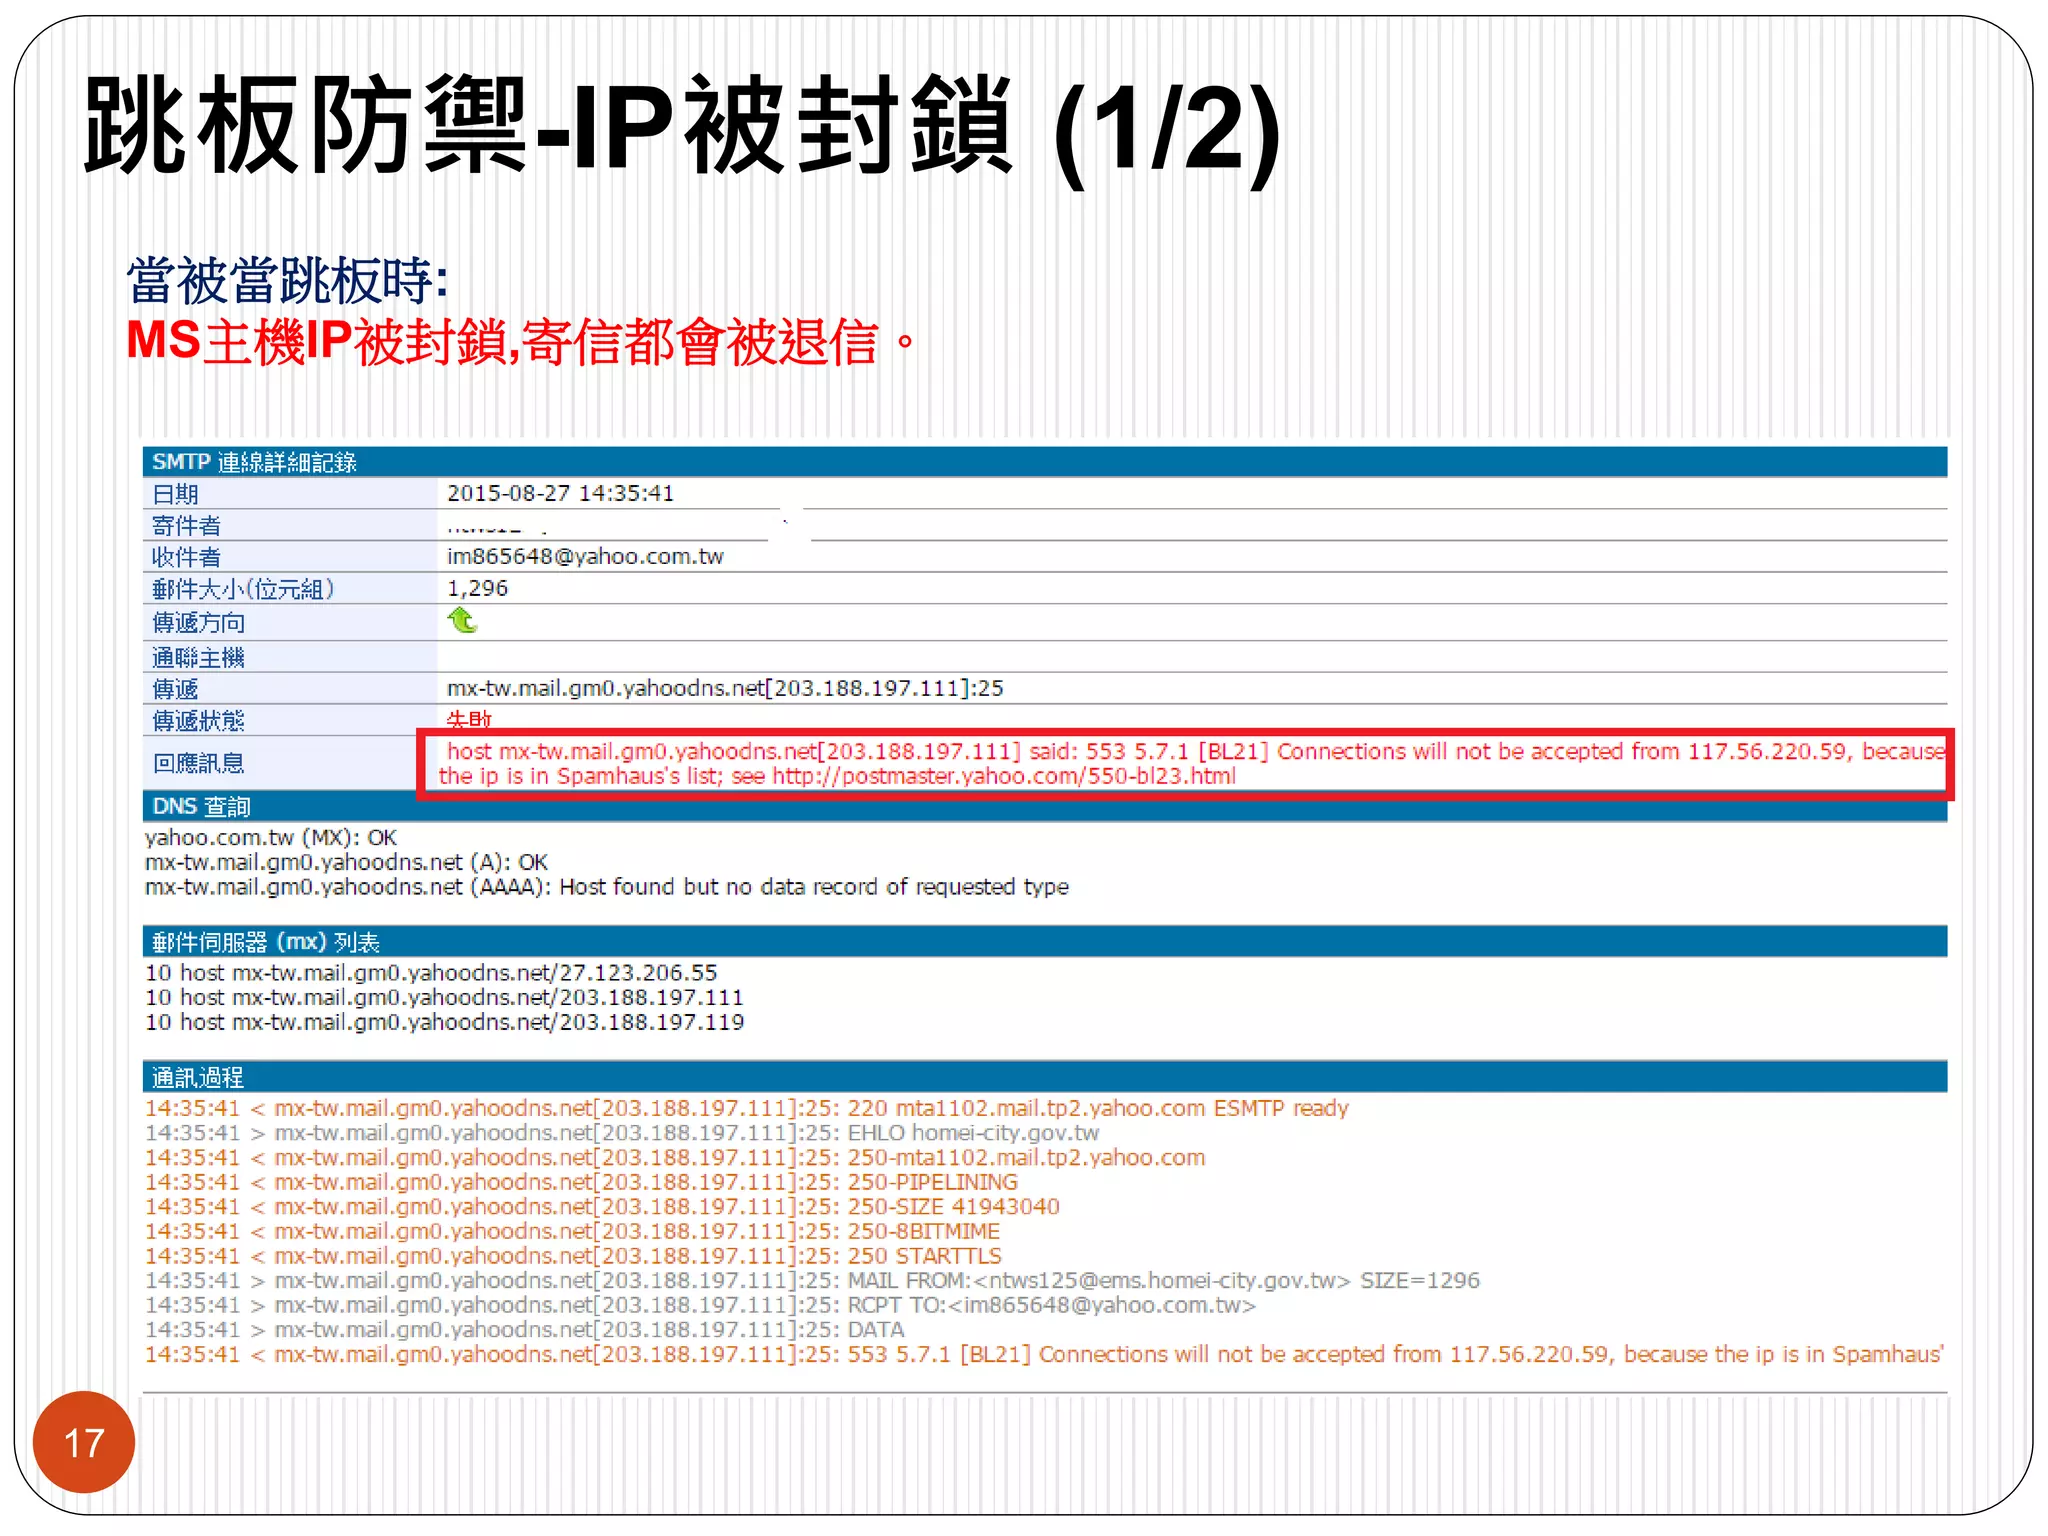This screenshot has width=2048, height=1536.
Task: Click the 郵件伺服器 (mx) 列表 header
Action: (1045, 941)
